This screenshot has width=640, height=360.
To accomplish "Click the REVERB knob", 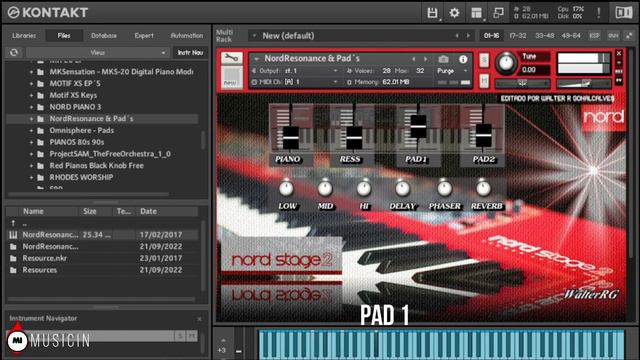I will pyautogui.click(x=483, y=188).
